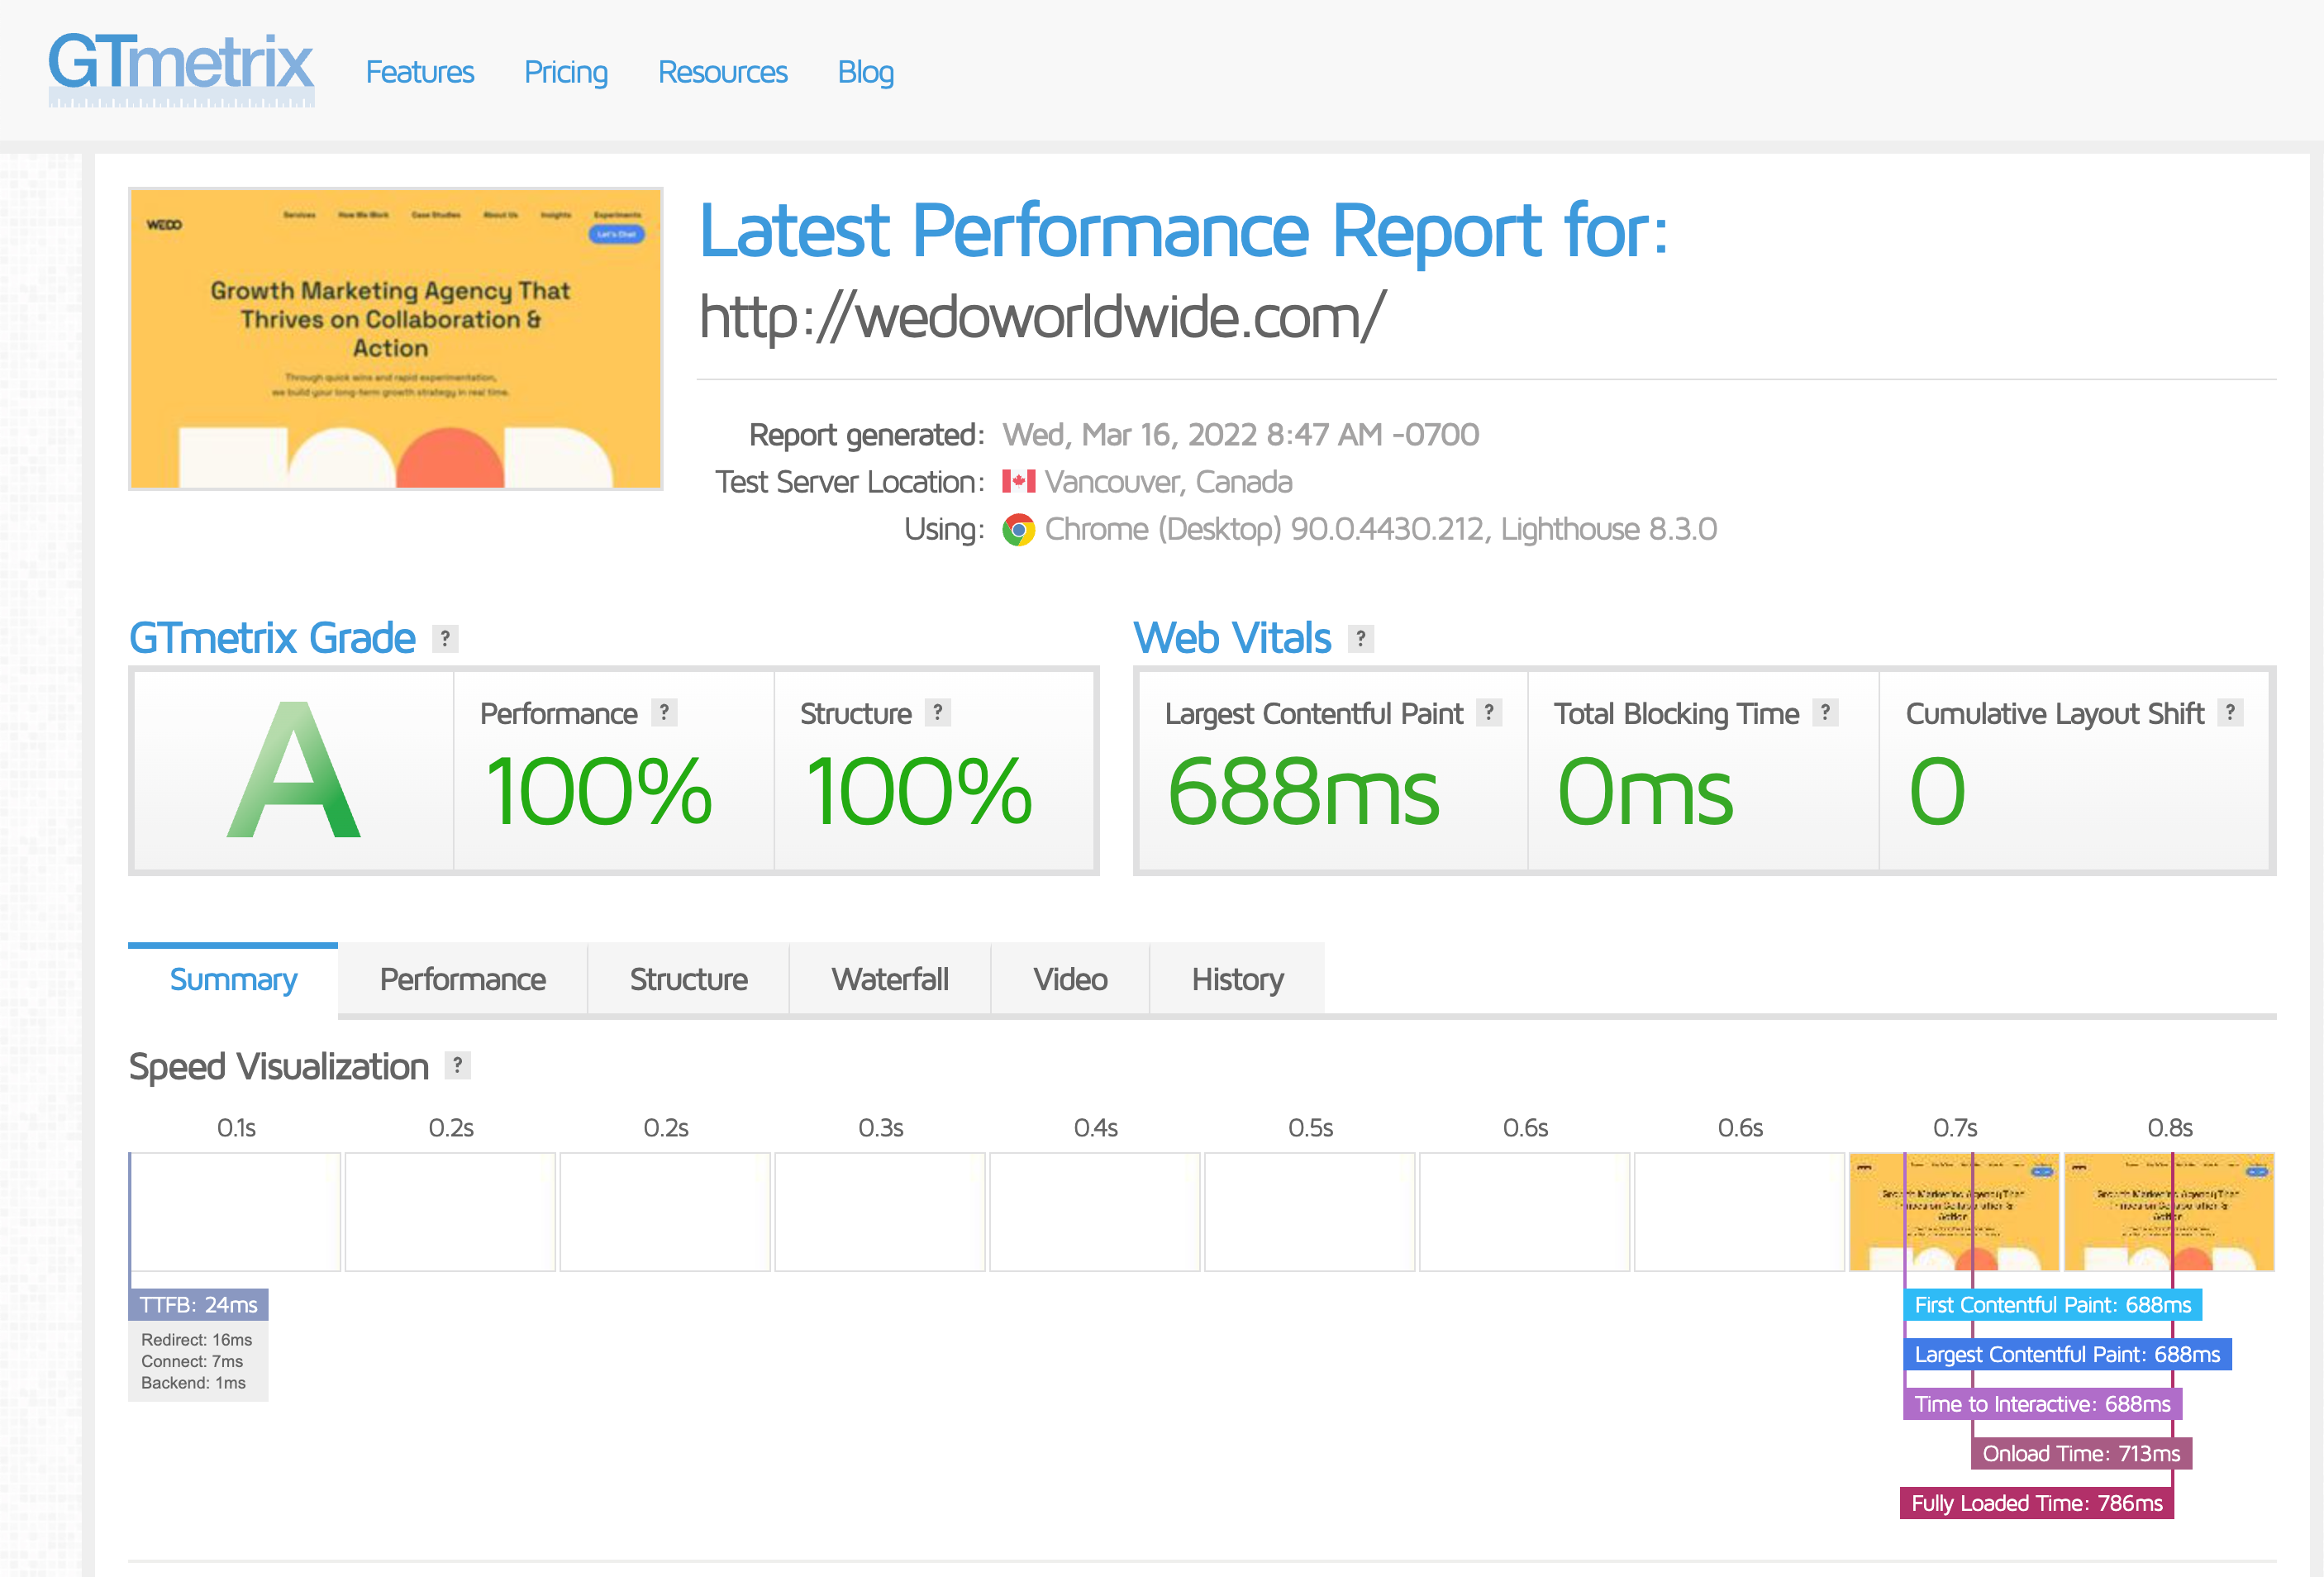Open the Features menu item
The height and width of the screenshot is (1577, 2324).
tap(417, 70)
